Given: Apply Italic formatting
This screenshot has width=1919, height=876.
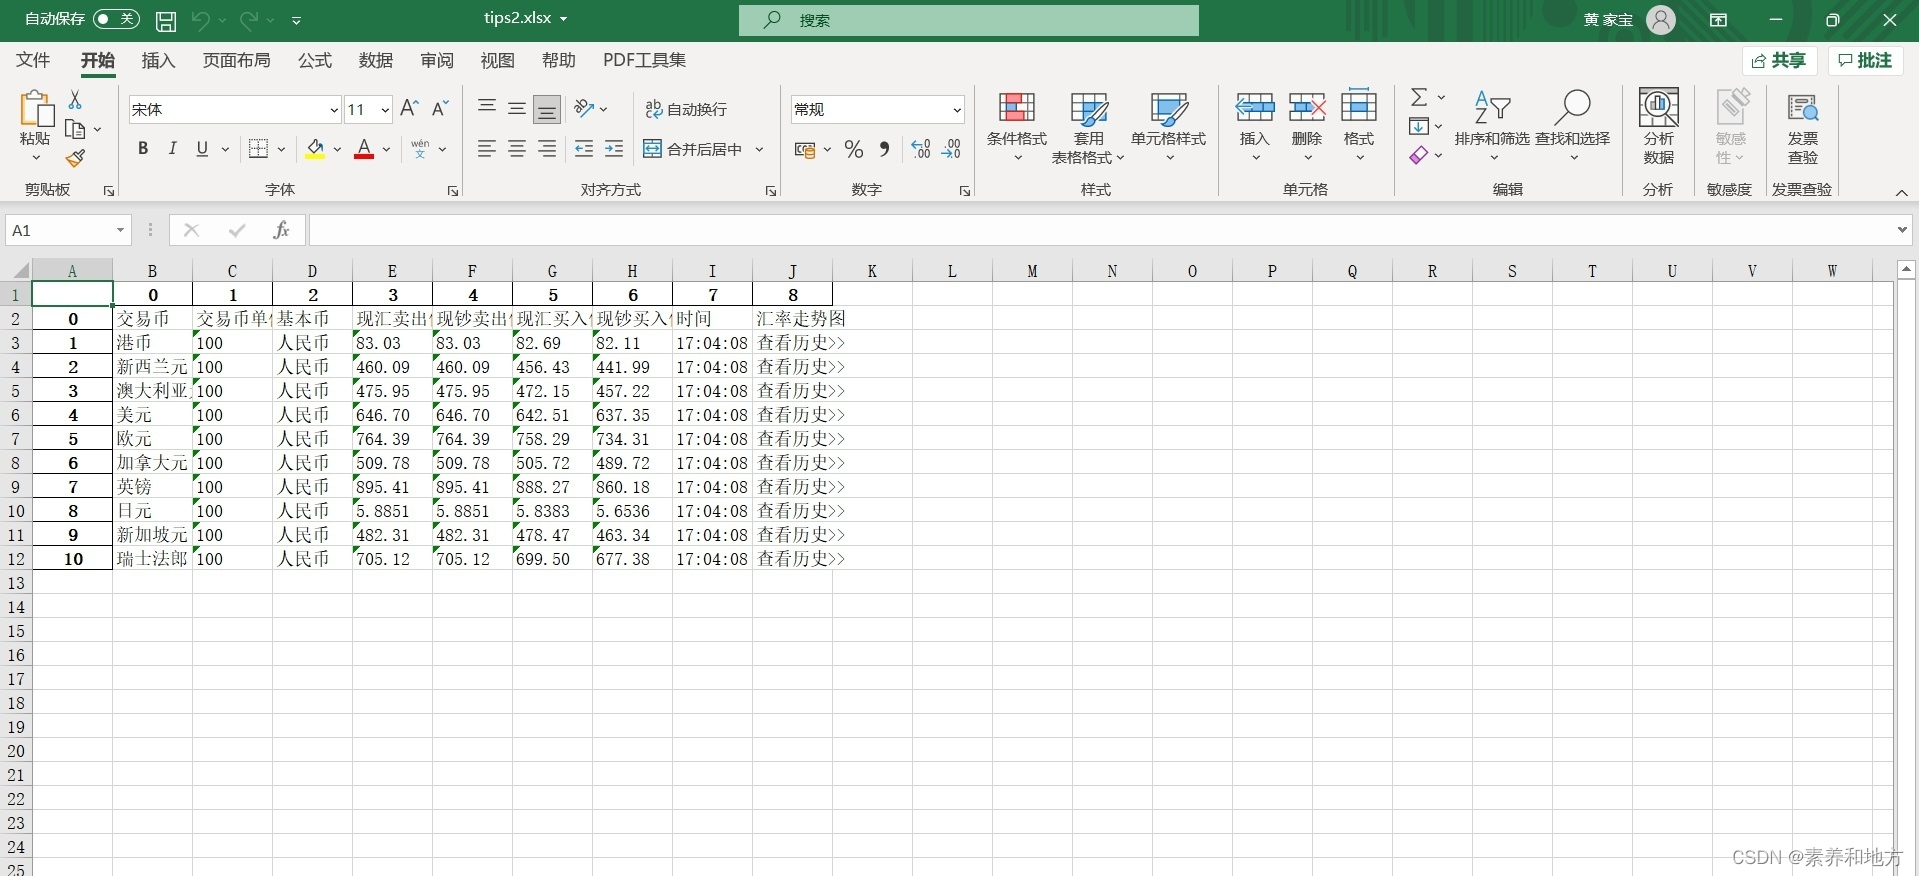Looking at the screenshot, I should (x=172, y=149).
